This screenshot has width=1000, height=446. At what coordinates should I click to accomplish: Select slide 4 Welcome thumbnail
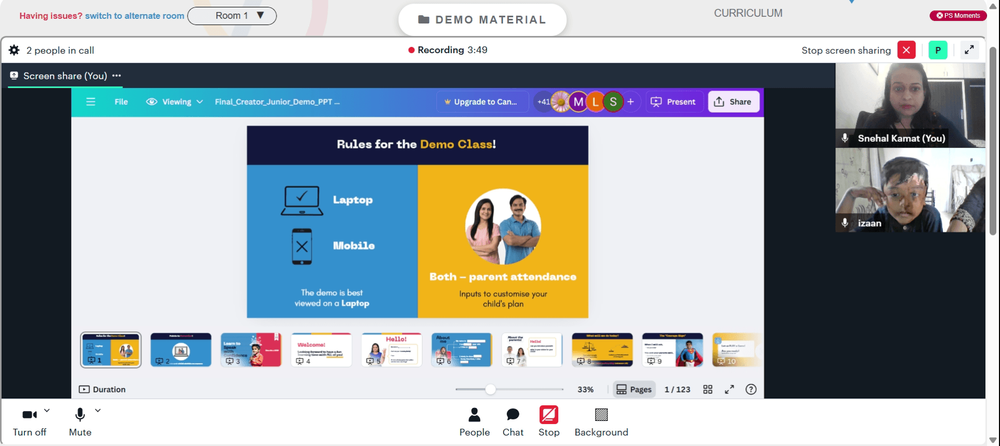click(x=321, y=350)
